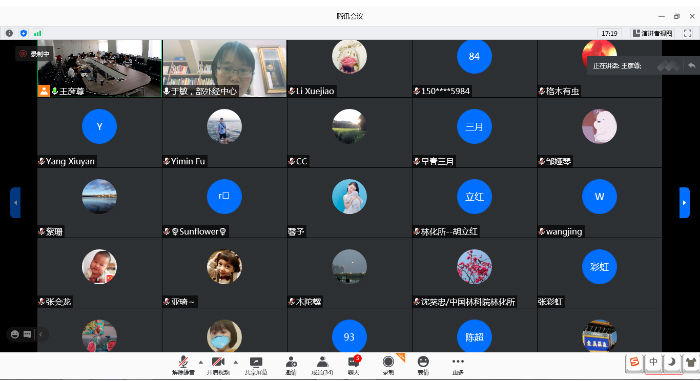Unmute the microphone in the bottom toolbar
Image resolution: width=700 pixels, height=381 pixels.
[183, 365]
